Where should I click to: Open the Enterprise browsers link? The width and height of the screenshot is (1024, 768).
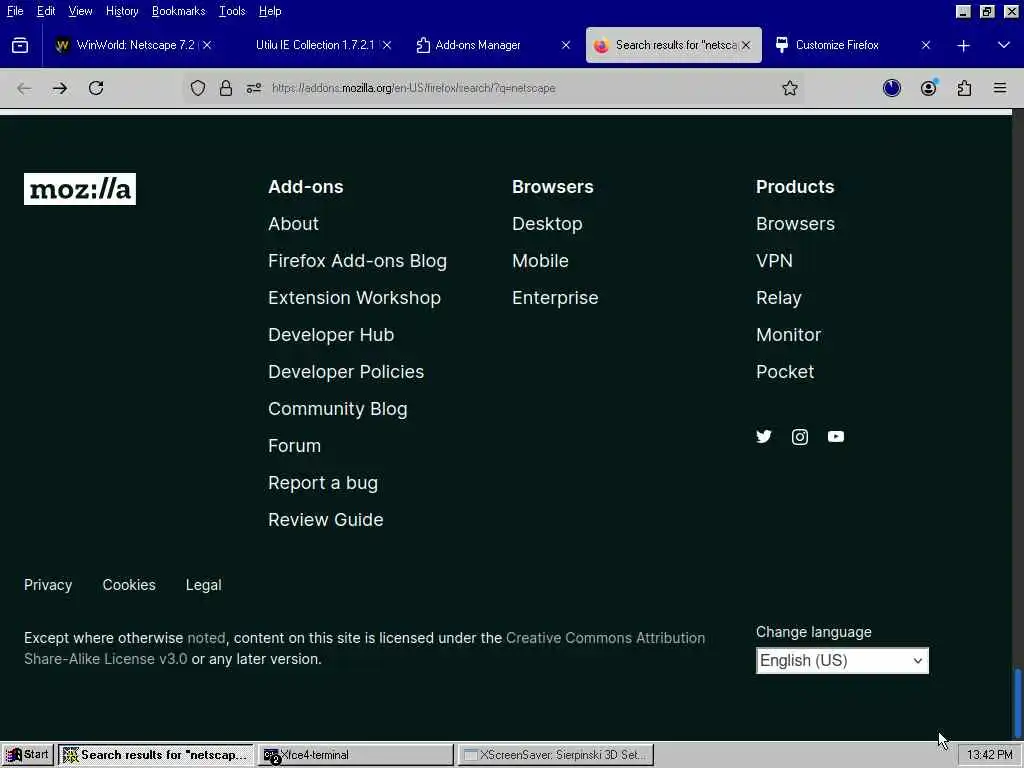(x=555, y=298)
